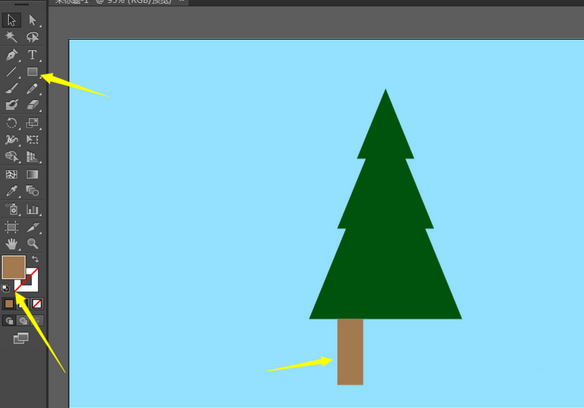The width and height of the screenshot is (584, 408).
Task: Select the Pen tool
Action: 12,55
